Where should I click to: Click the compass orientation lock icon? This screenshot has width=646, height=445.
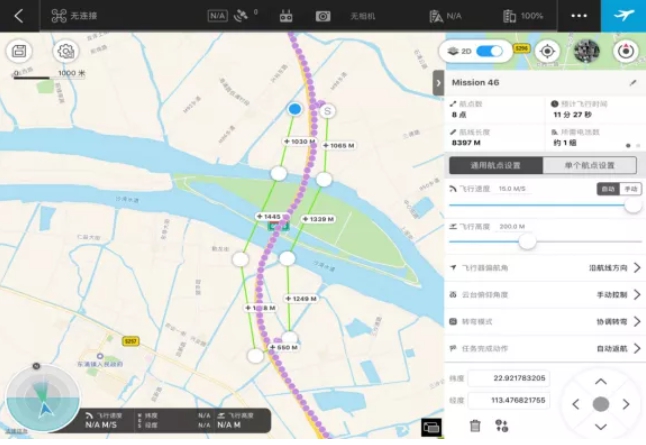(625, 51)
